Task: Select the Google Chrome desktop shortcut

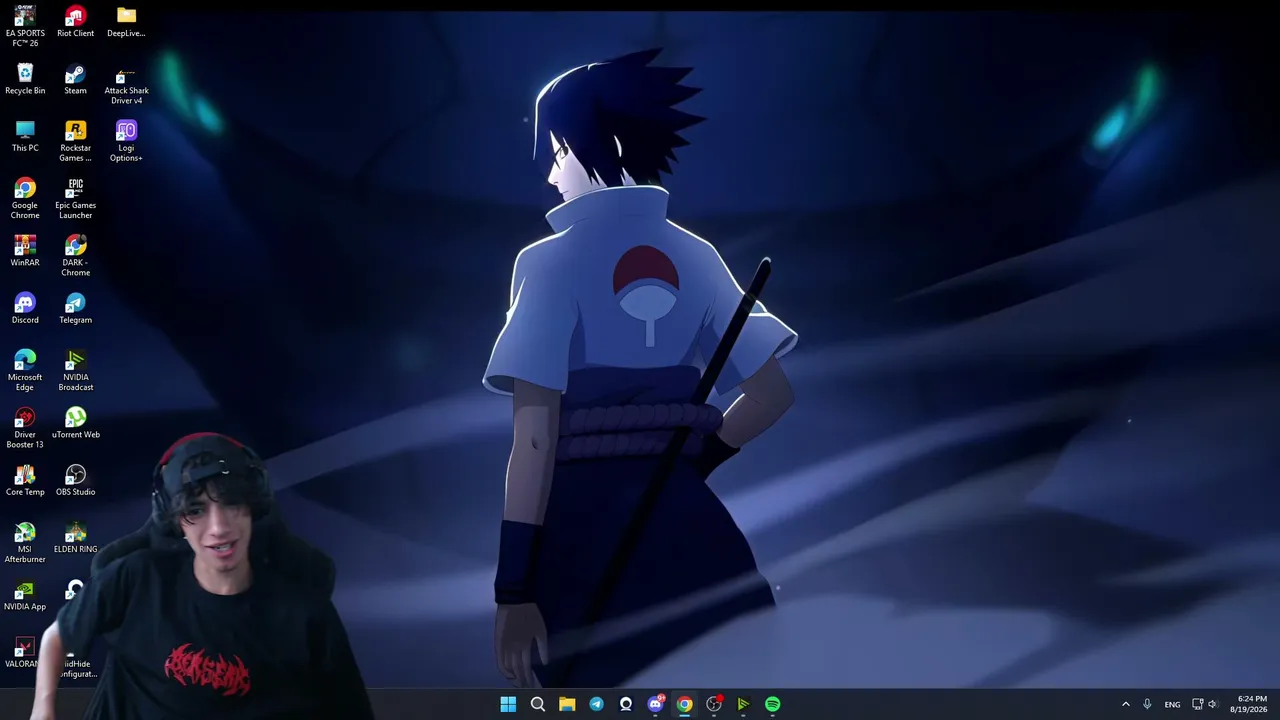Action: [x=25, y=199]
